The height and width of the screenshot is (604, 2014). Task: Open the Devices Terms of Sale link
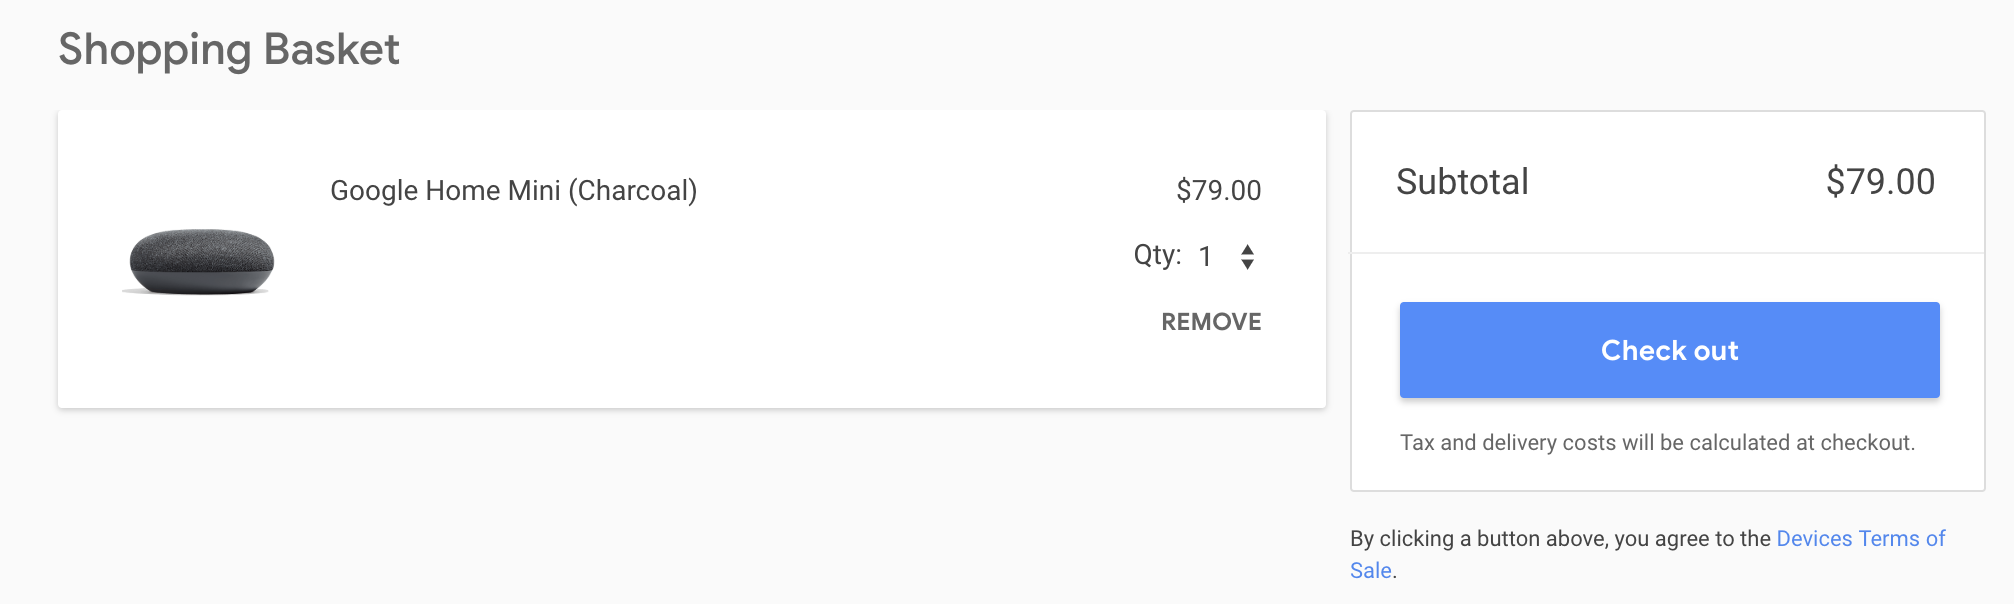(x=1647, y=554)
